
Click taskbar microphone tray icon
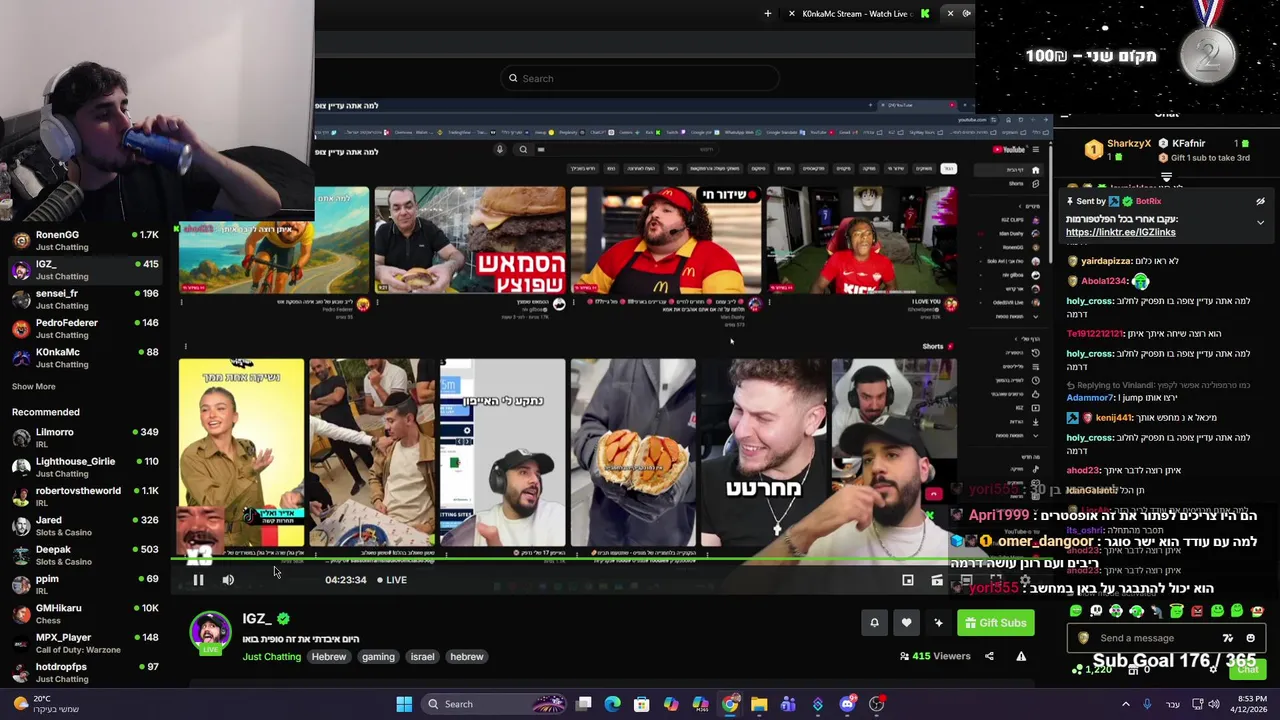coord(1147,704)
